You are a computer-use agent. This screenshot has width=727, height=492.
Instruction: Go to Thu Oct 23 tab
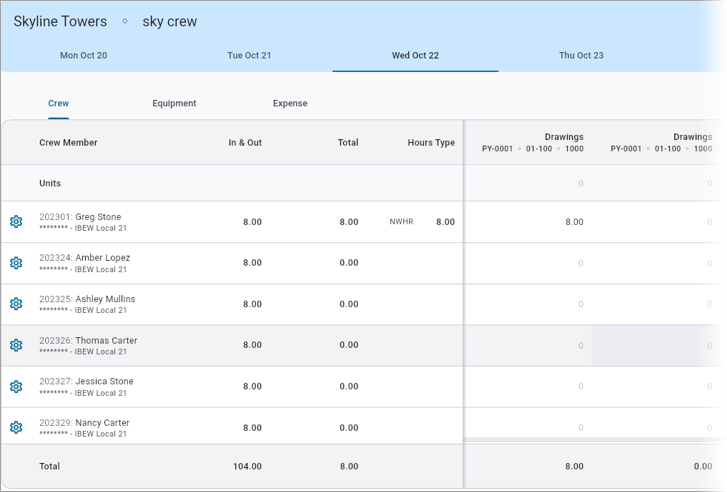581,55
